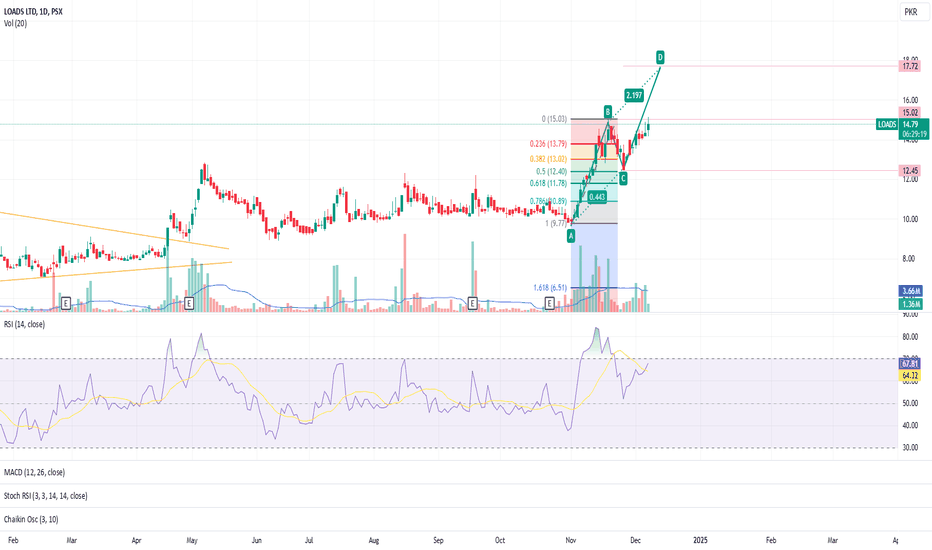Click the 0.443 ratio label
Viewport: 932px width, 550px height.
(x=597, y=197)
